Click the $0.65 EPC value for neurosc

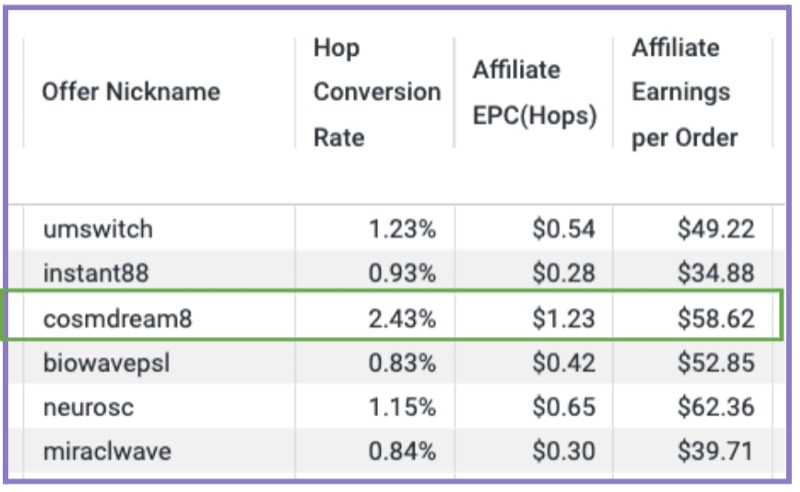(x=564, y=407)
